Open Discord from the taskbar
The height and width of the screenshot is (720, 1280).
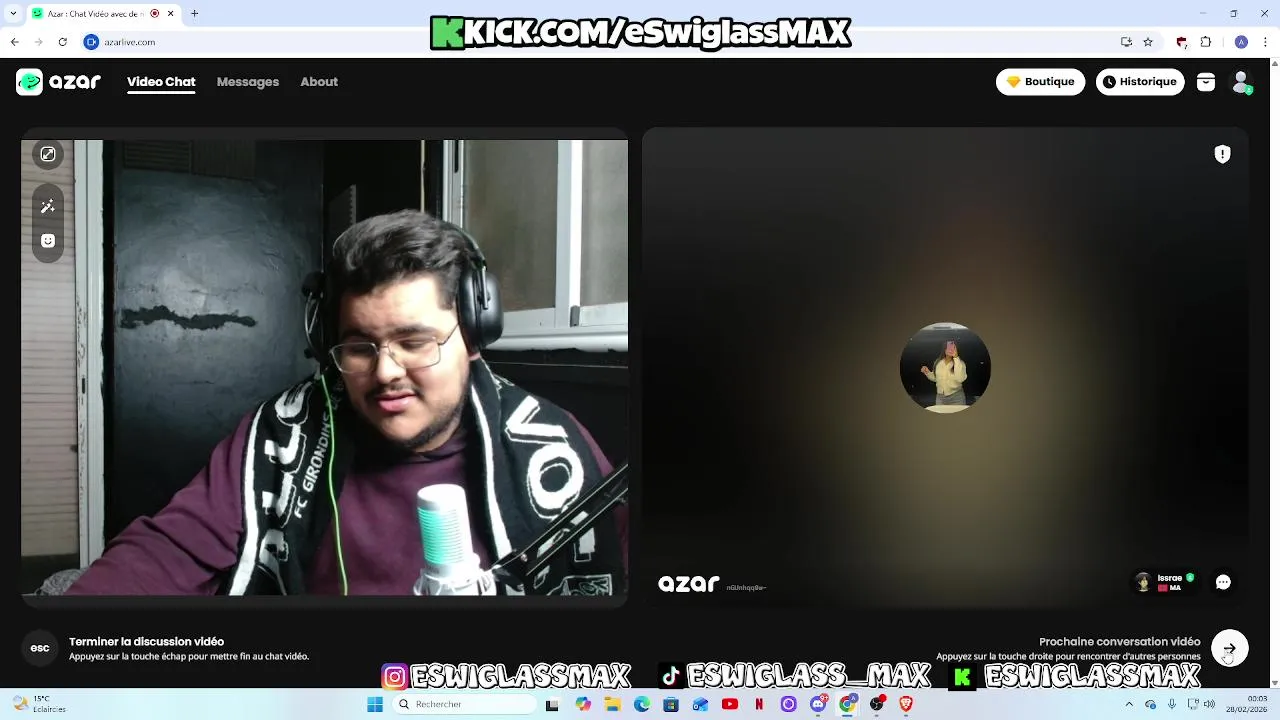(818, 704)
